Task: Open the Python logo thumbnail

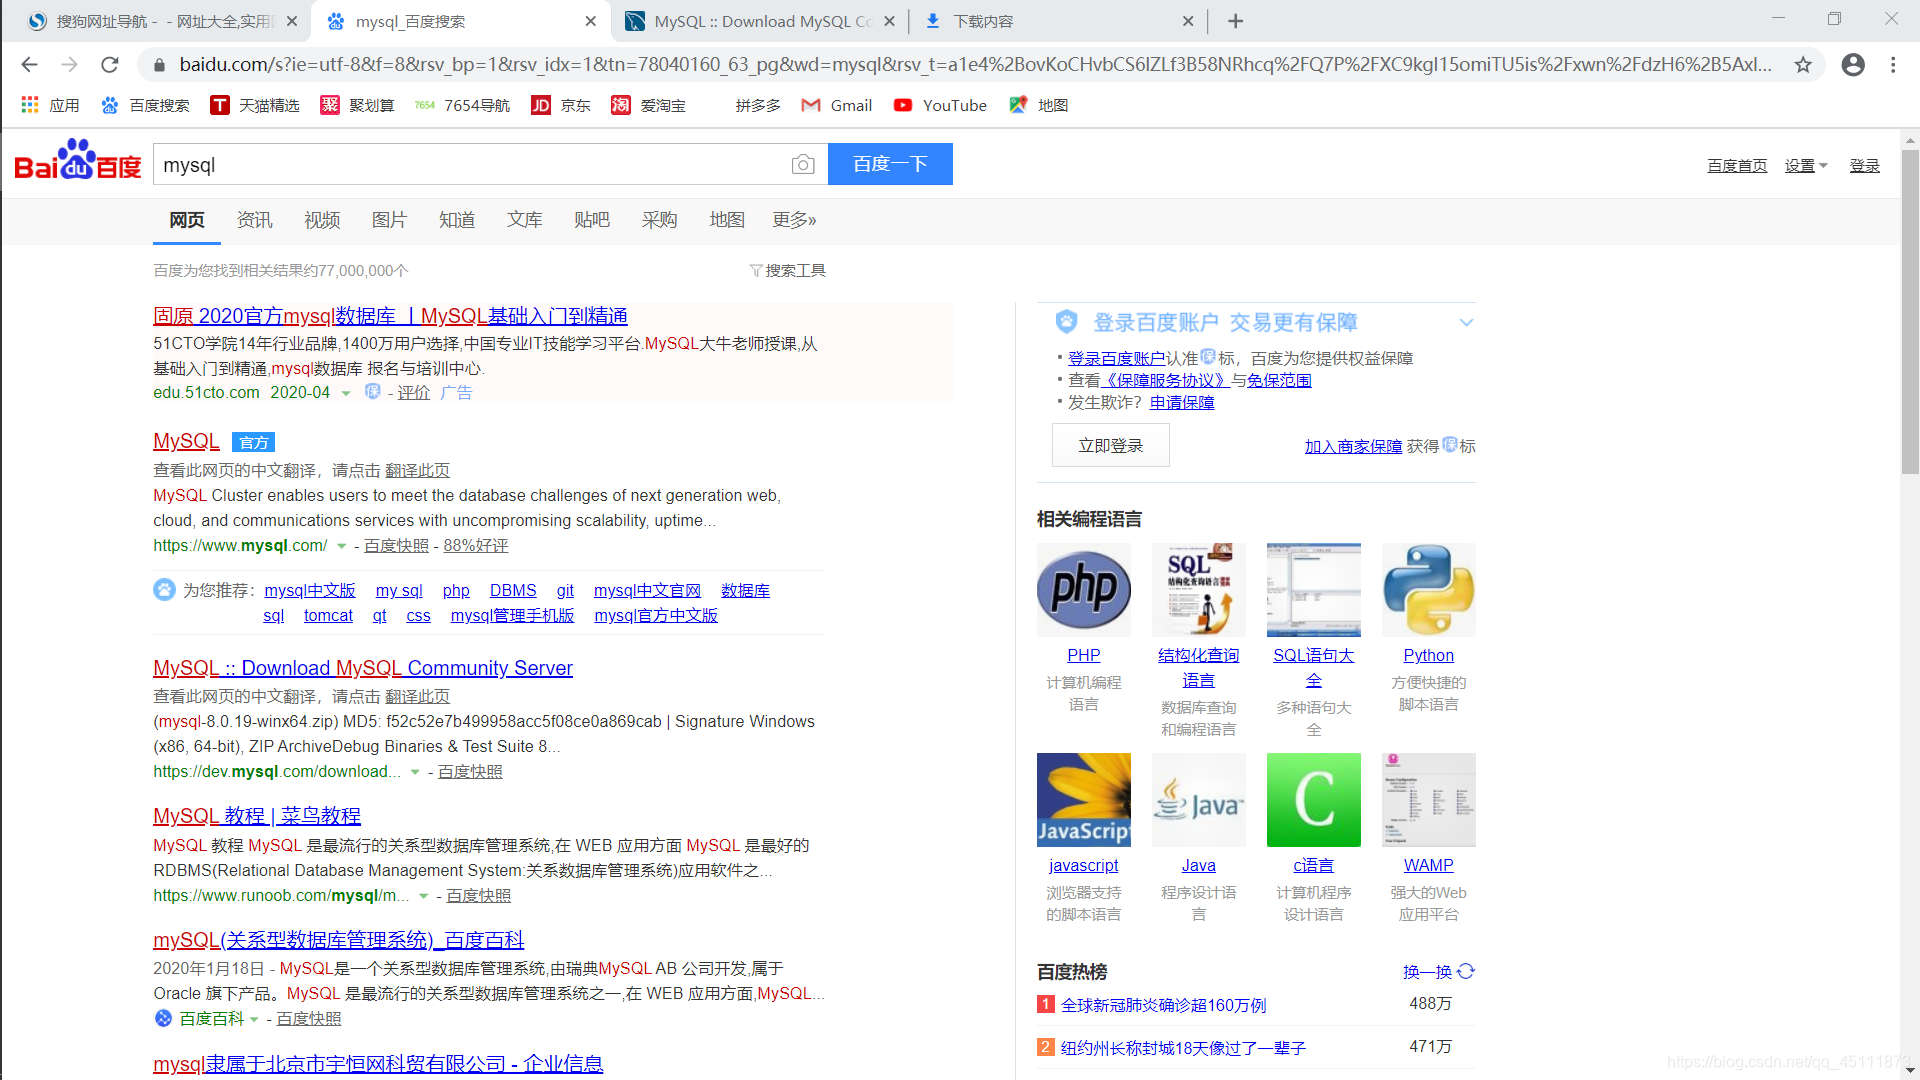Action: click(x=1429, y=590)
